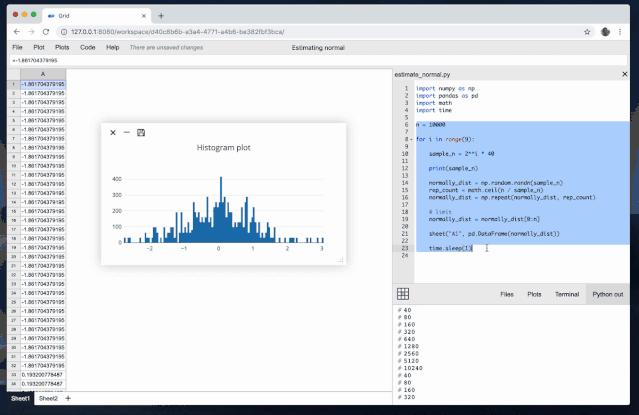Select the Python out tab
This screenshot has height=415, width=639.
point(608,295)
